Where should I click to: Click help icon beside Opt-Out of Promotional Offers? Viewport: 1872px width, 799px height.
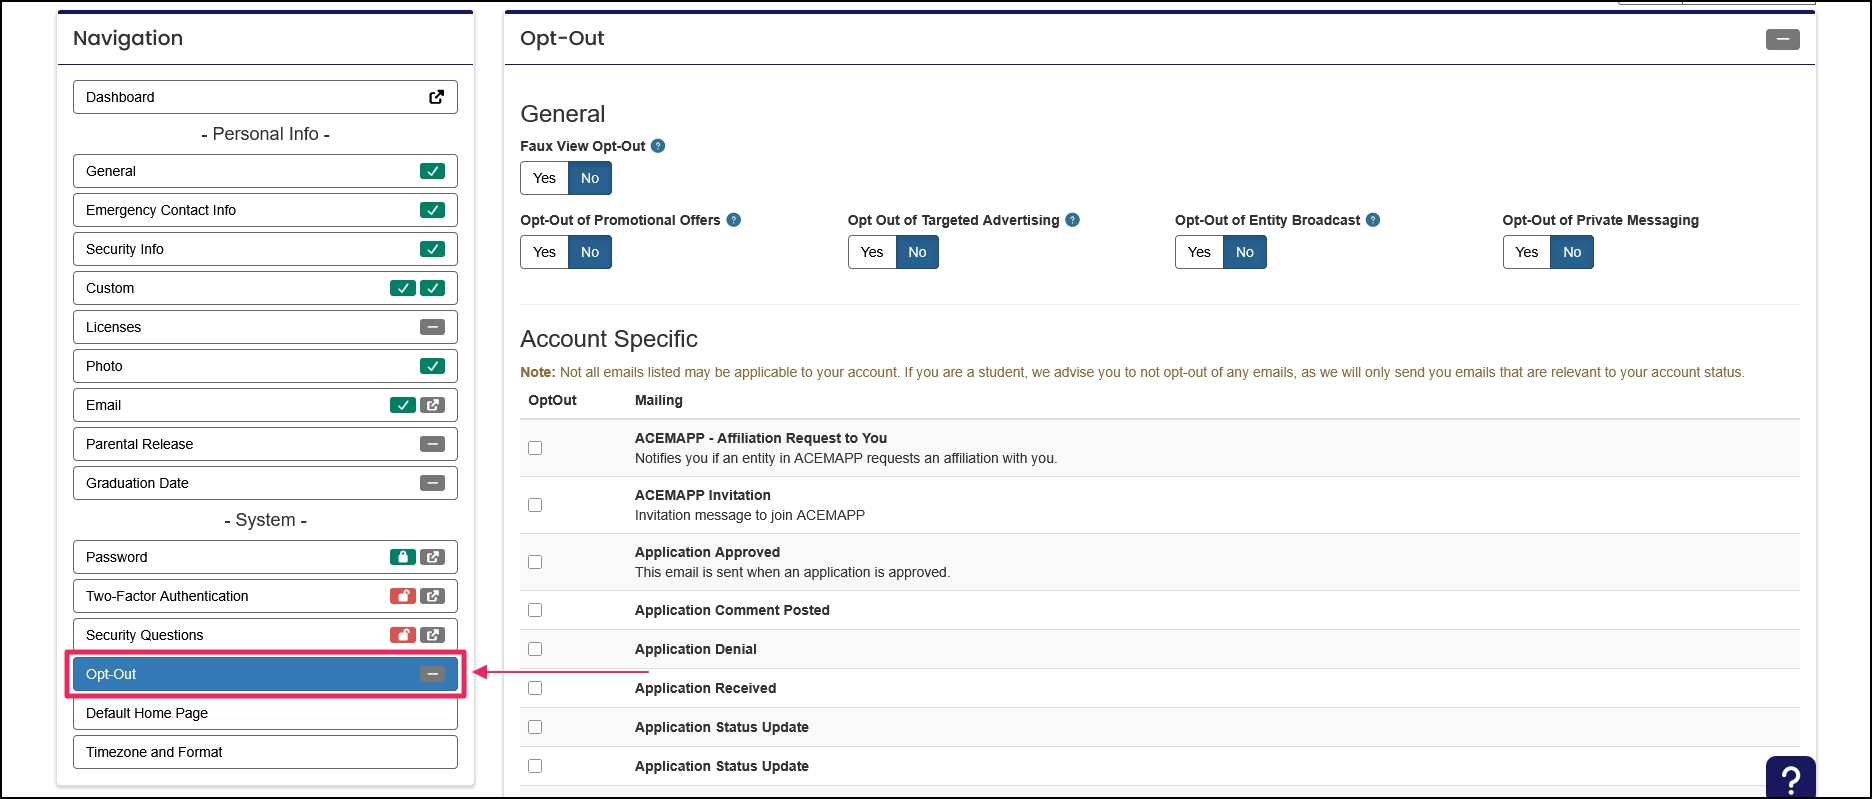[x=733, y=220]
